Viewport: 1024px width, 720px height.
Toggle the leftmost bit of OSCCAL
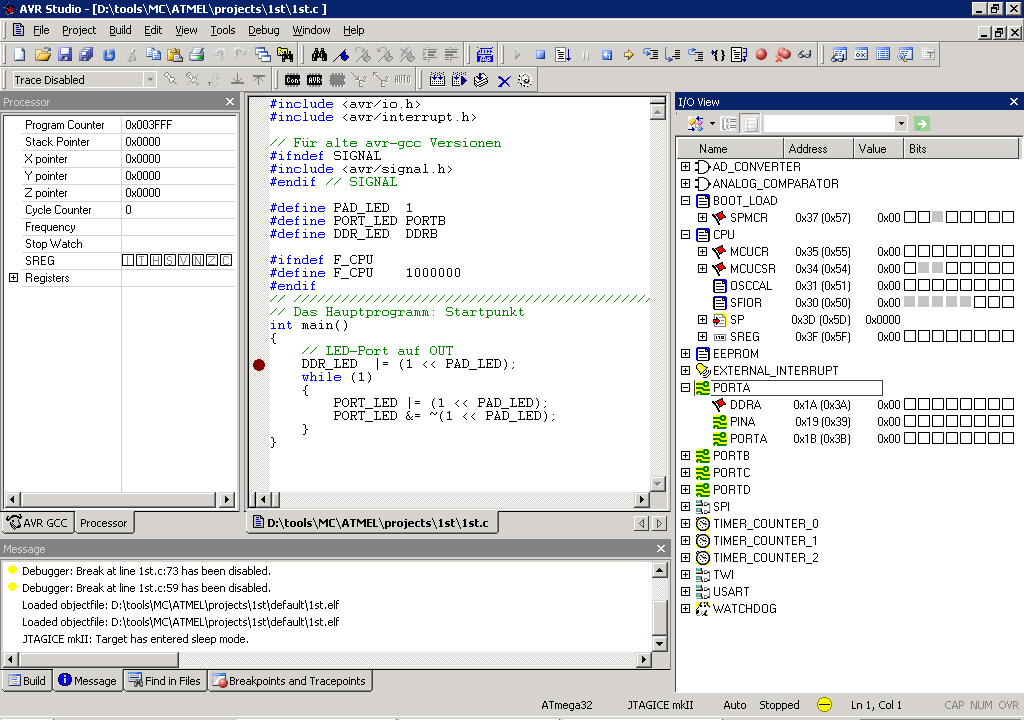coord(909,285)
